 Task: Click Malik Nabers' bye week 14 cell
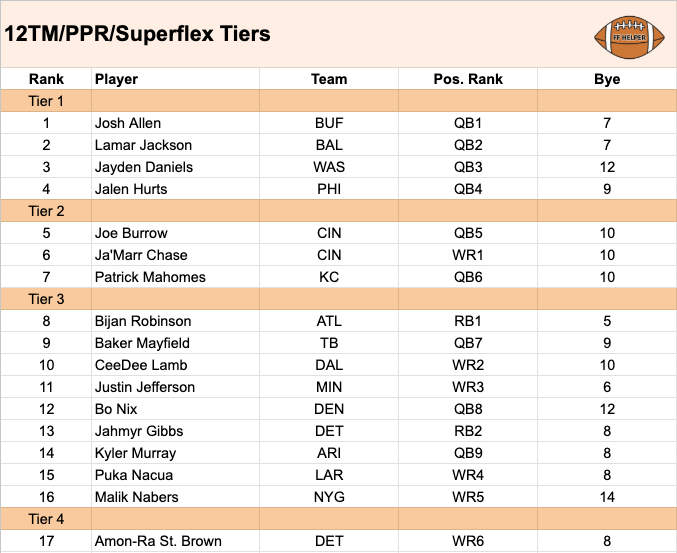tap(607, 497)
